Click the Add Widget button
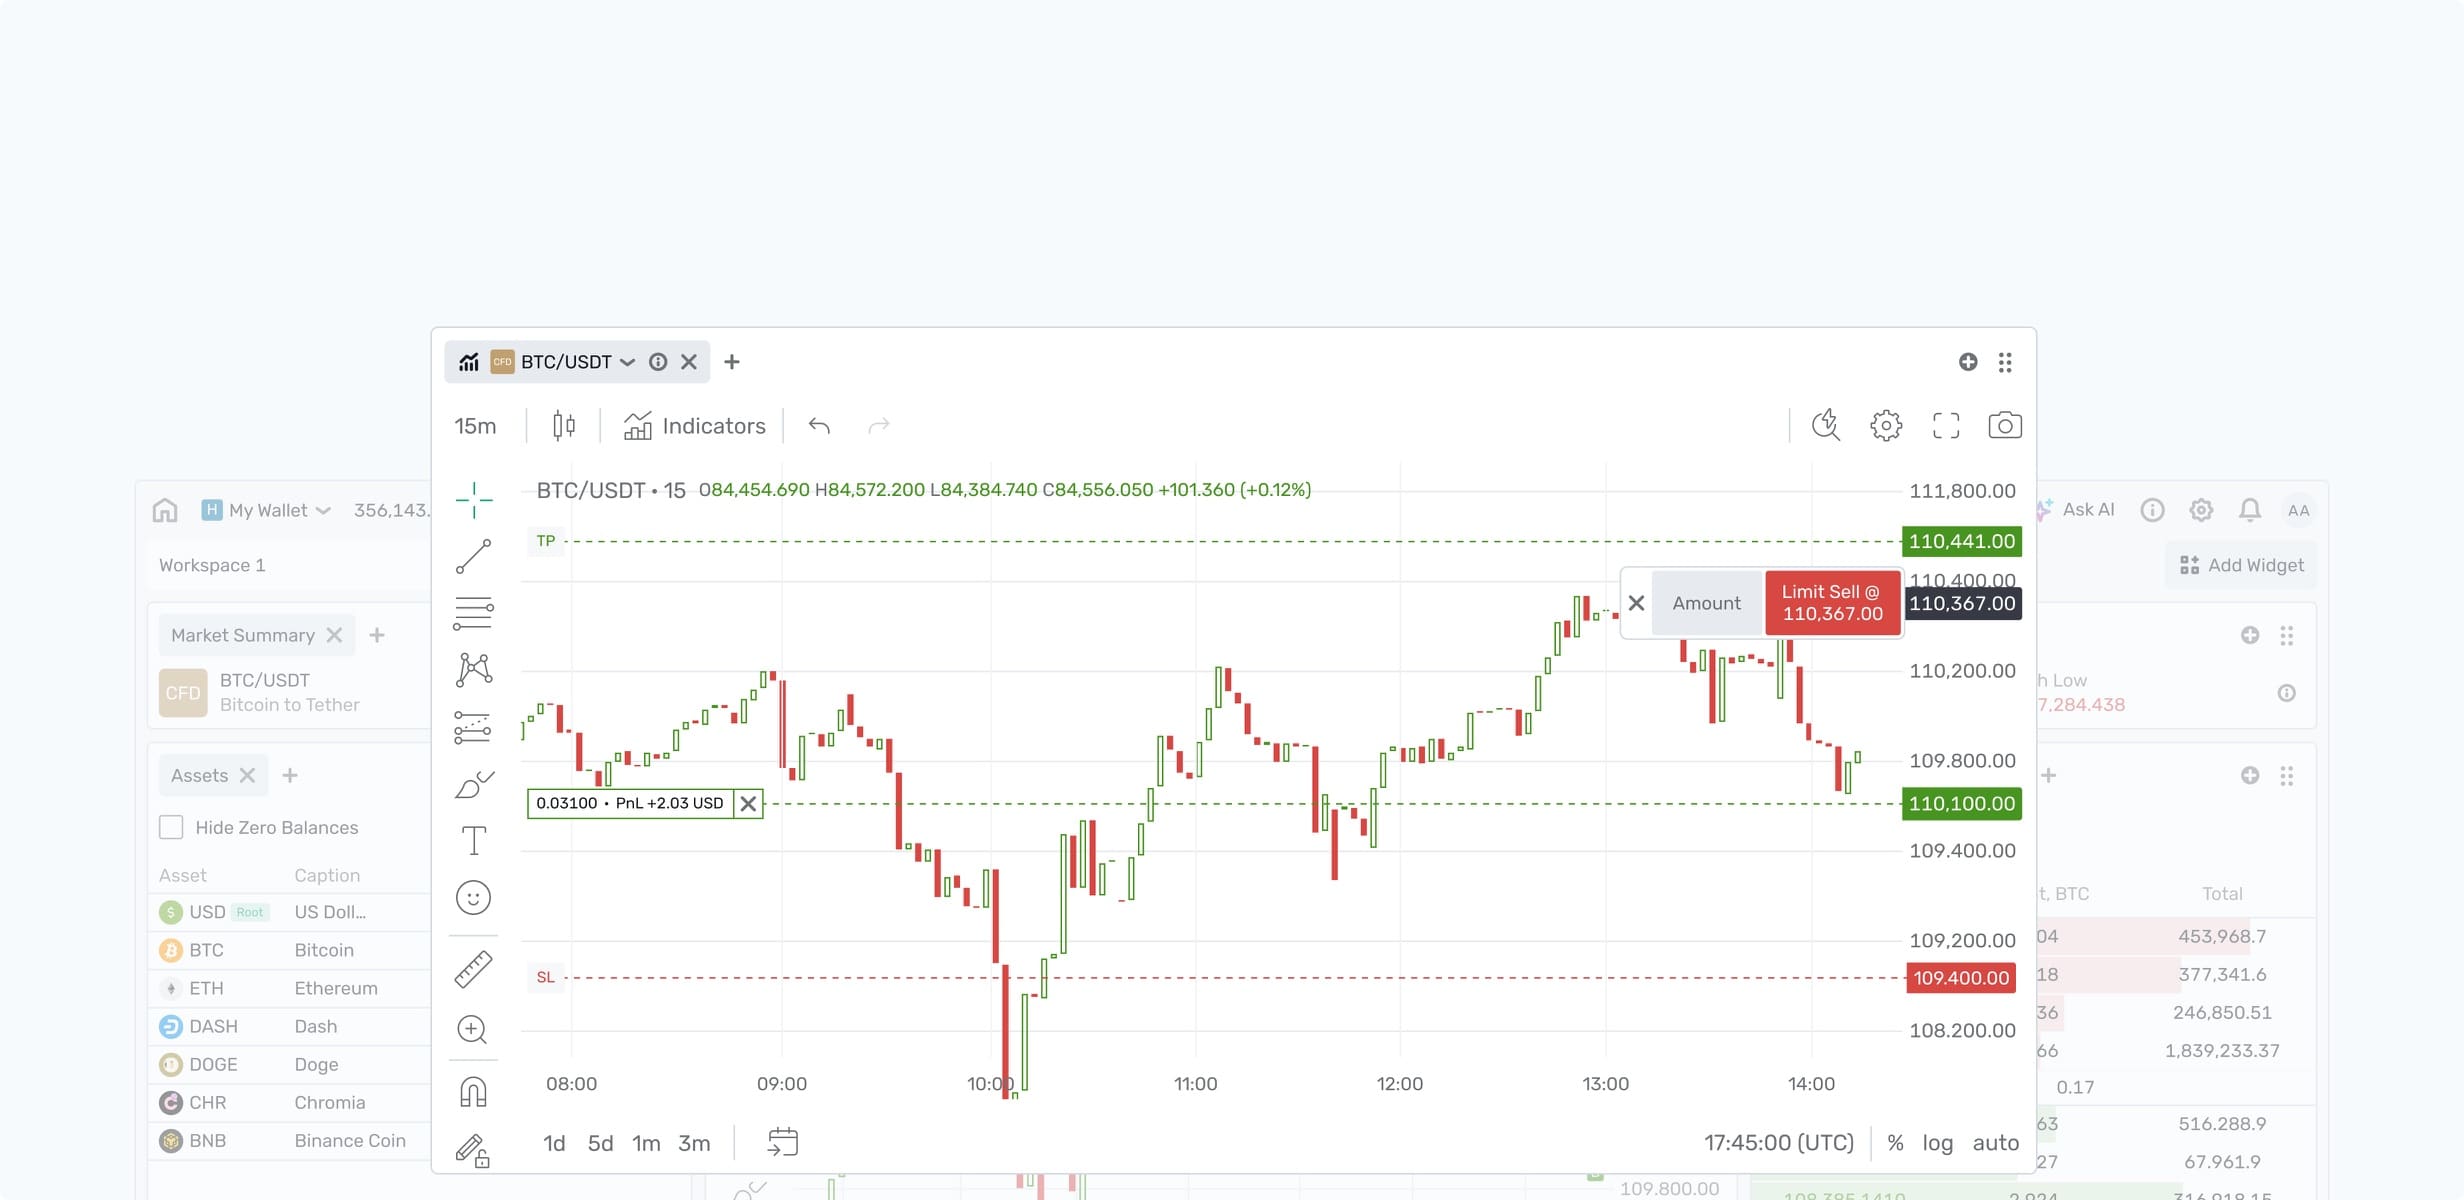The image size is (2464, 1200). pos(2242,565)
